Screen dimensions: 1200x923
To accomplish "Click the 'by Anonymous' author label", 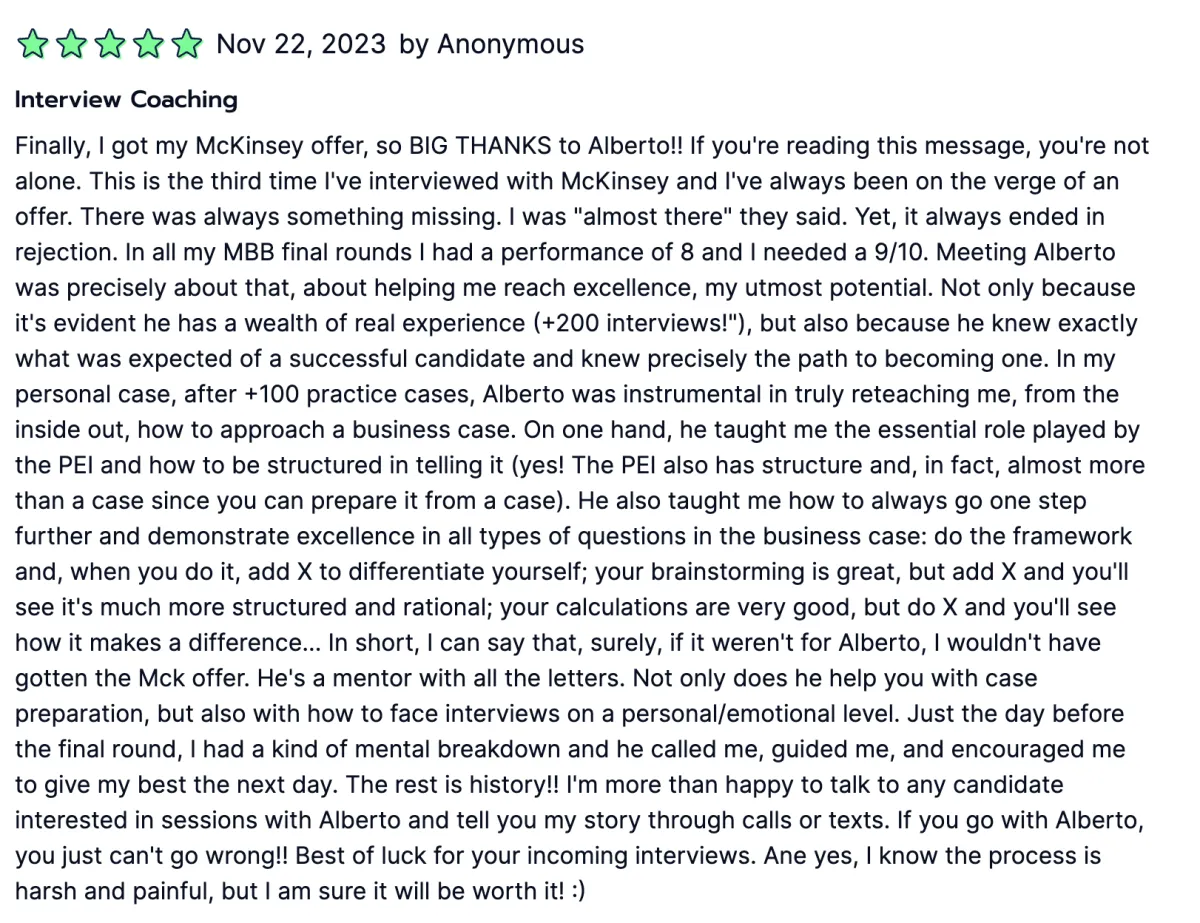I will 492,45.
